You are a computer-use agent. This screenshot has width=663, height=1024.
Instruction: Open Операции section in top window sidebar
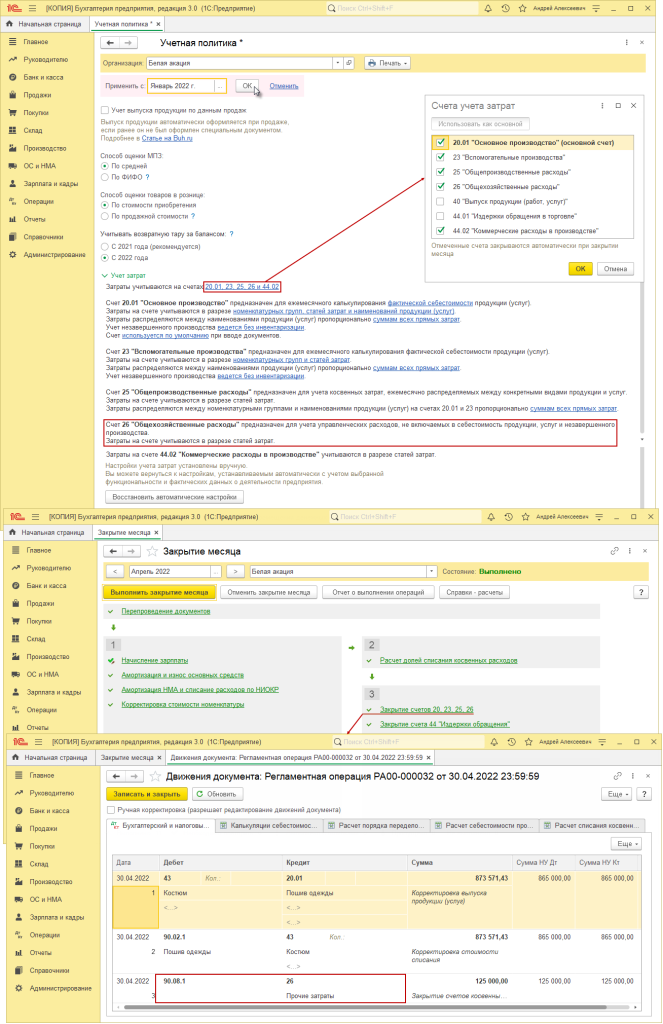pyautogui.click(x=39, y=201)
